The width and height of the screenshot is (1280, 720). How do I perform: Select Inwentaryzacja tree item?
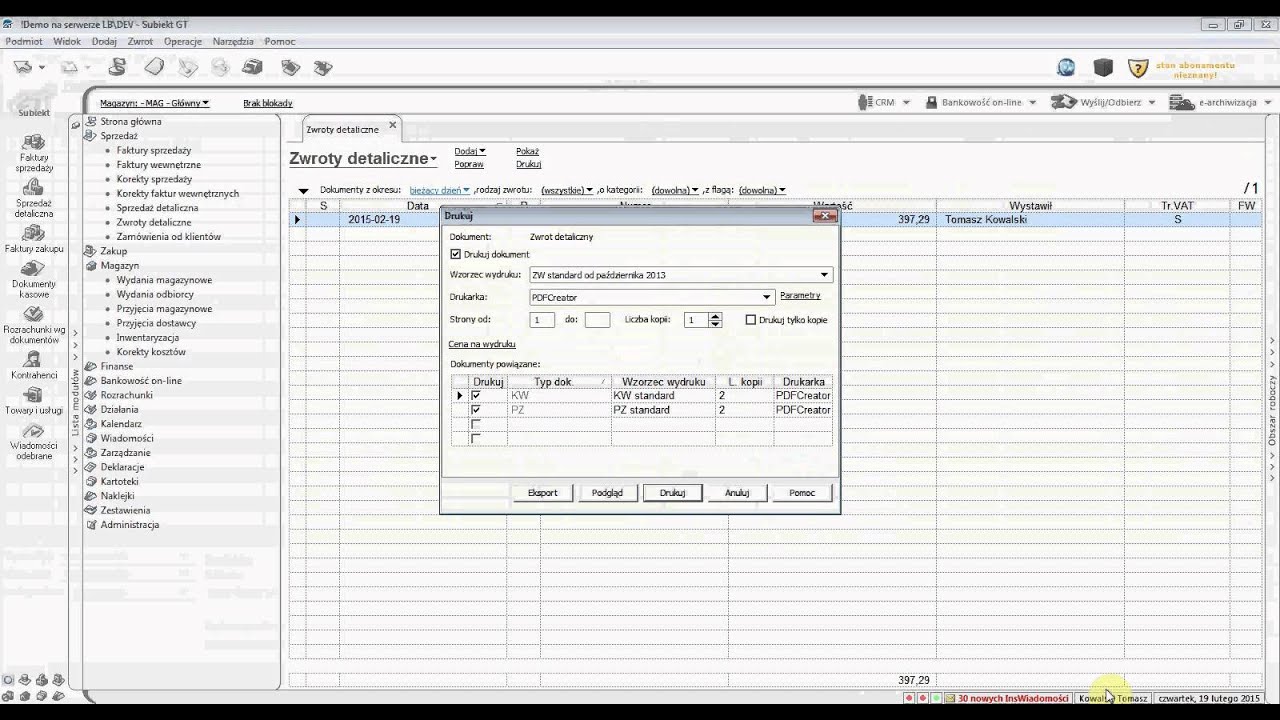pos(148,338)
